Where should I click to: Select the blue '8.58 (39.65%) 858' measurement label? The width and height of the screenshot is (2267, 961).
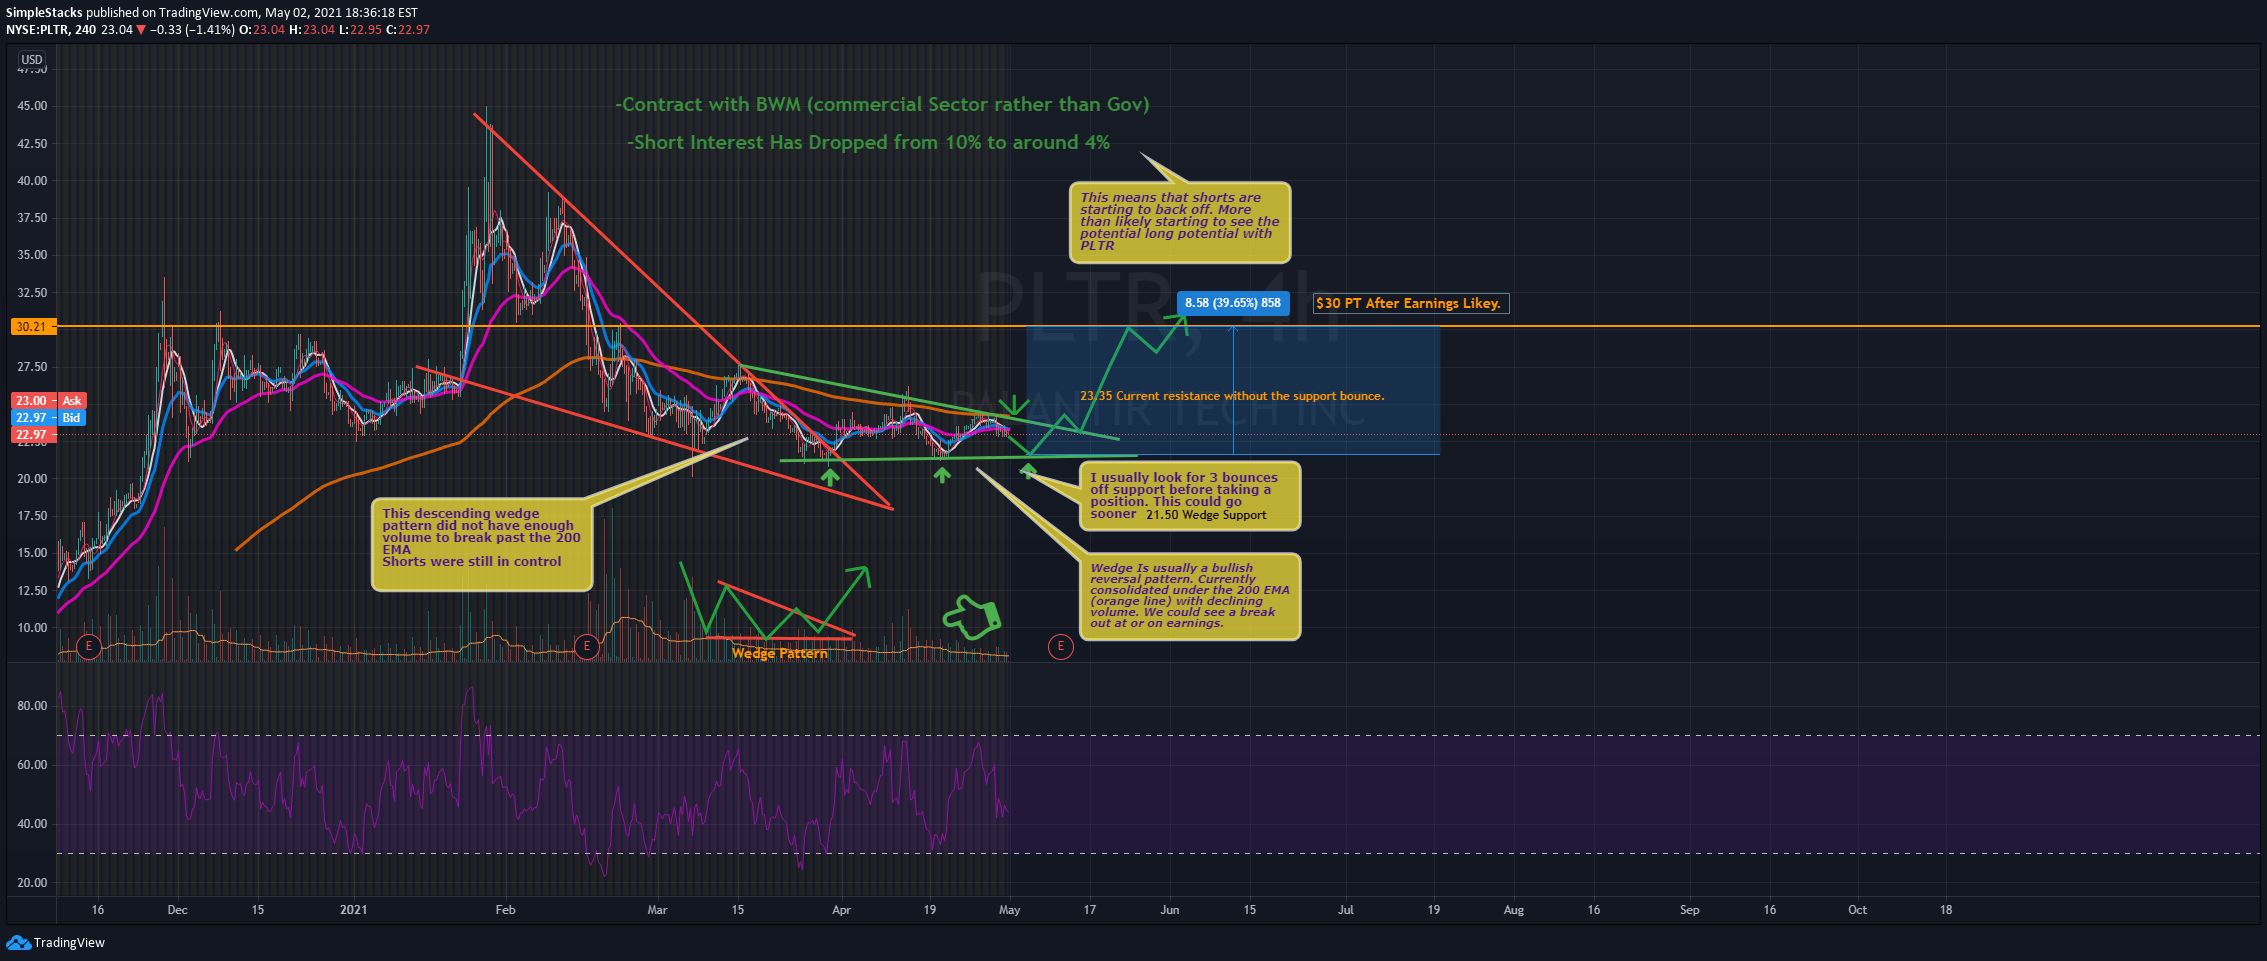pyautogui.click(x=1232, y=303)
